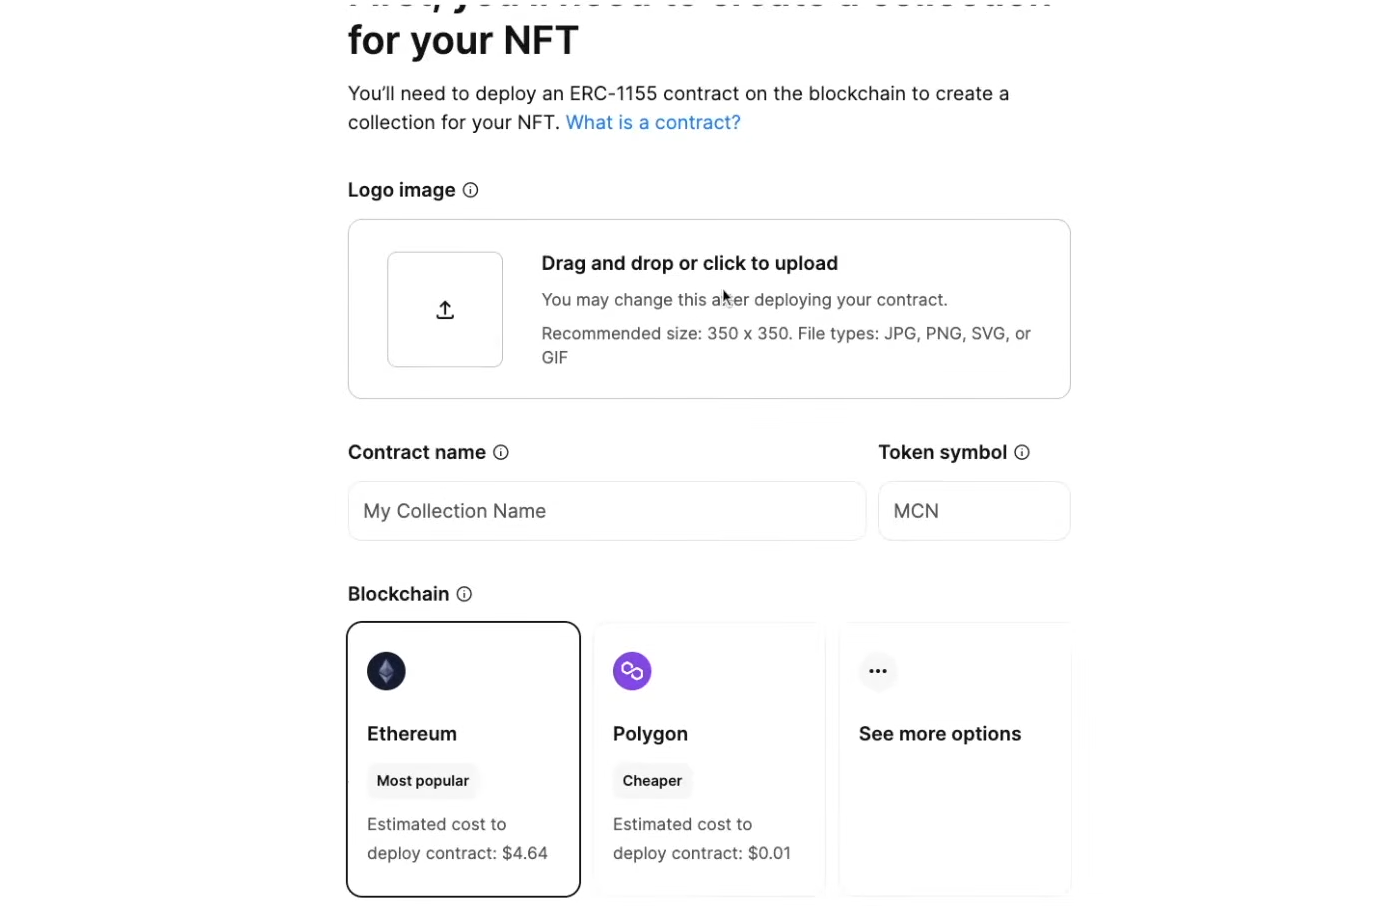Click the recommended size upload hint text

click(786, 345)
